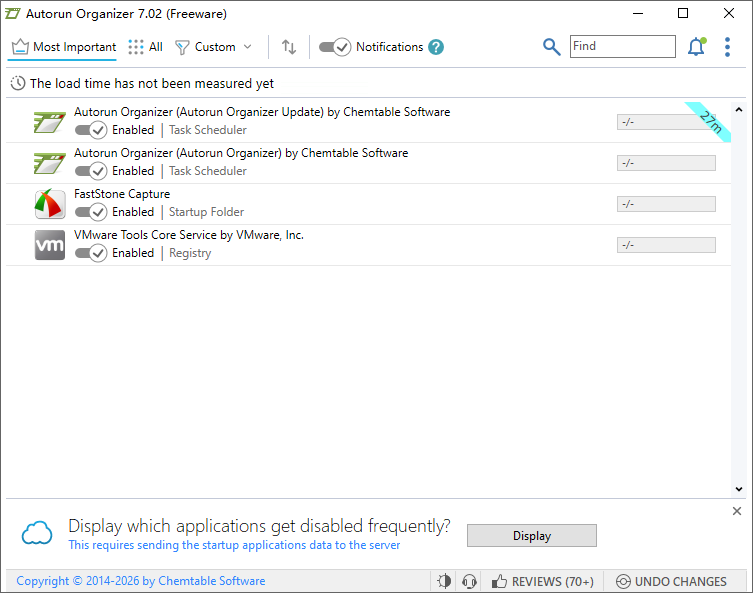Disable the Autorun Organizer (Autorun Organizer) toggle

click(91, 171)
